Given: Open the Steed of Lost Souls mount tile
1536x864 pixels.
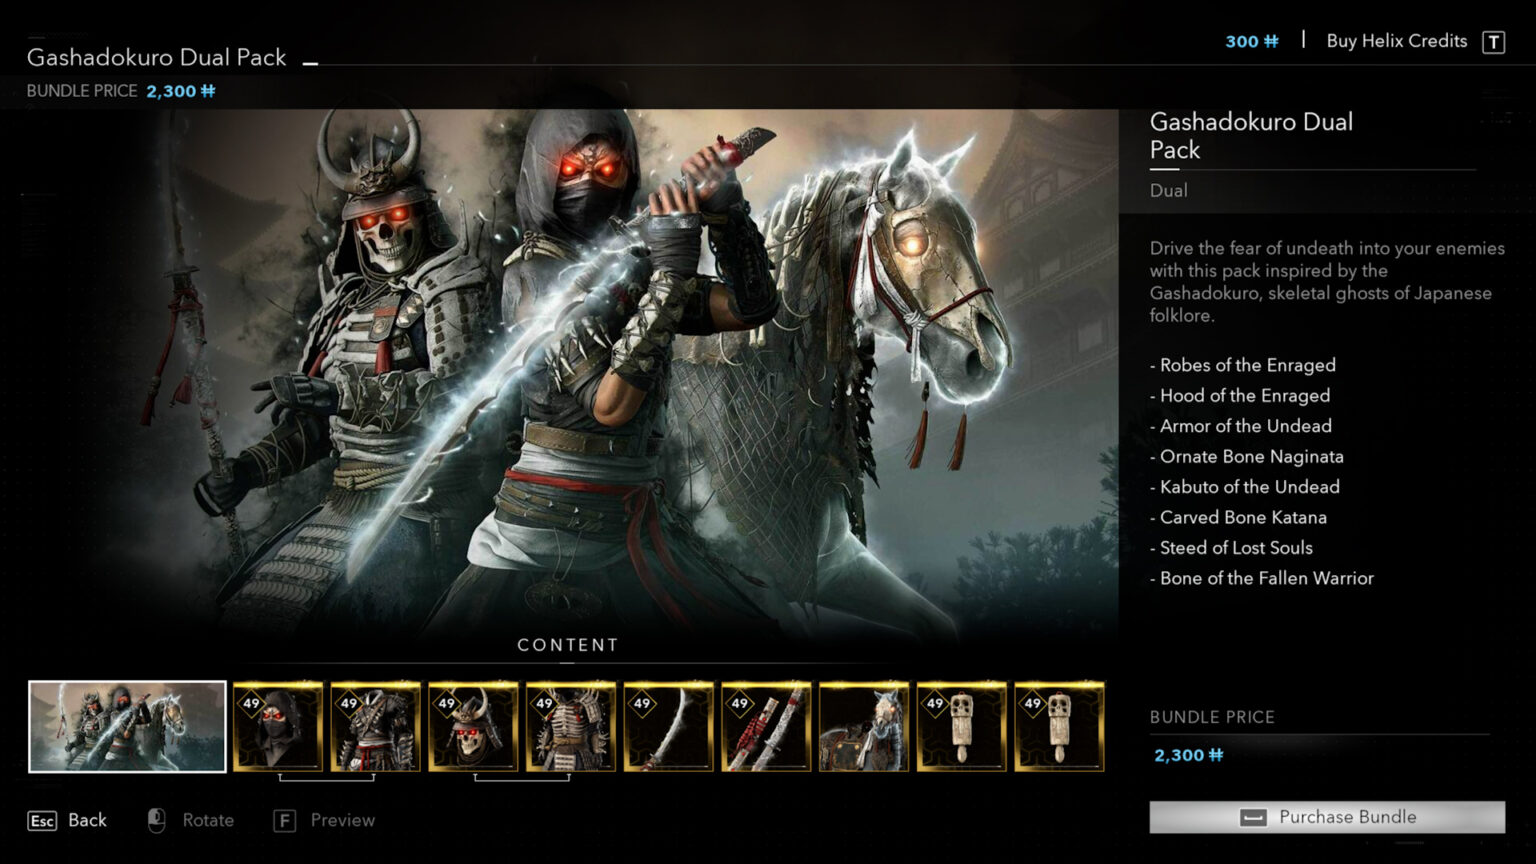Looking at the screenshot, I should (x=864, y=725).
